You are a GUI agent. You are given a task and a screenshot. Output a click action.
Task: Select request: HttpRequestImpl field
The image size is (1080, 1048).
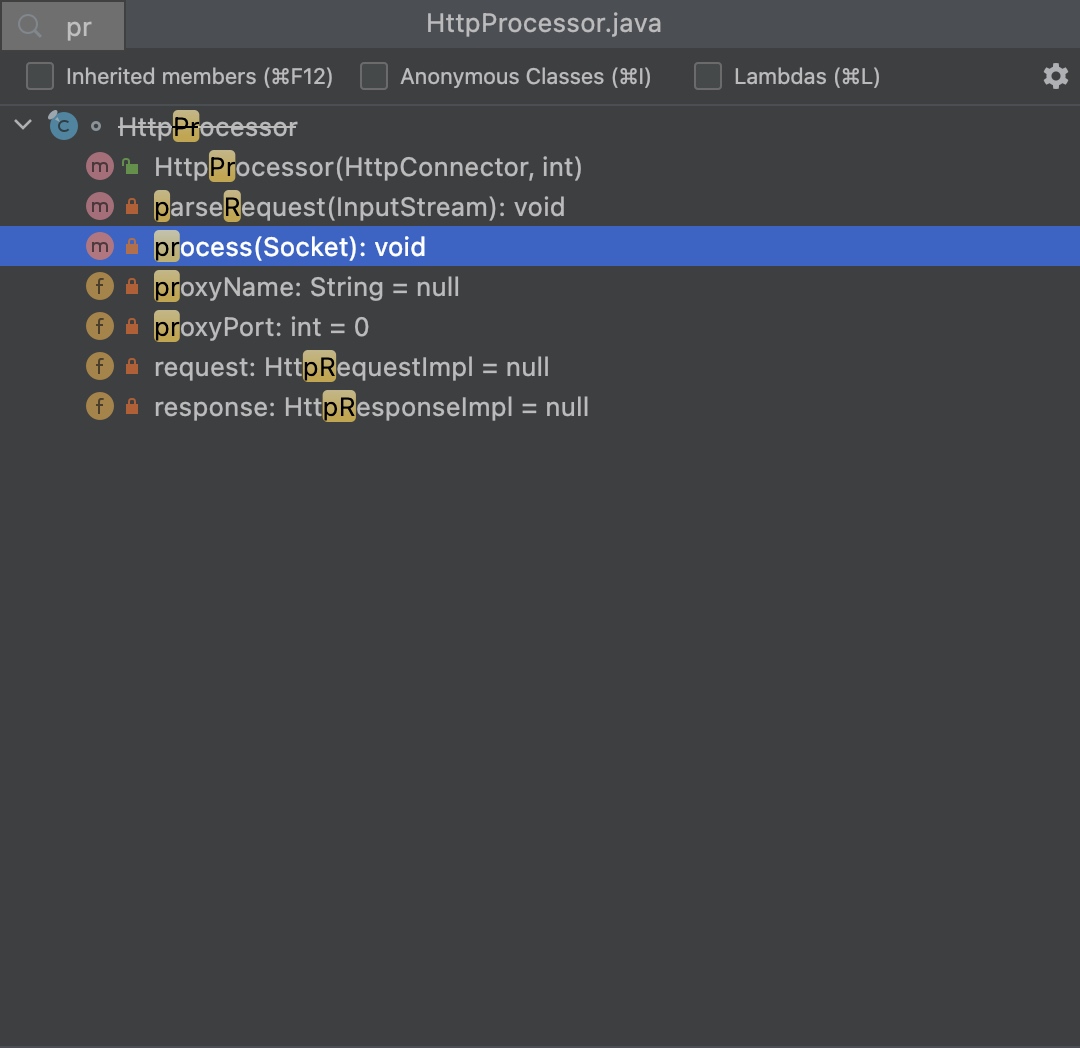[x=351, y=367]
